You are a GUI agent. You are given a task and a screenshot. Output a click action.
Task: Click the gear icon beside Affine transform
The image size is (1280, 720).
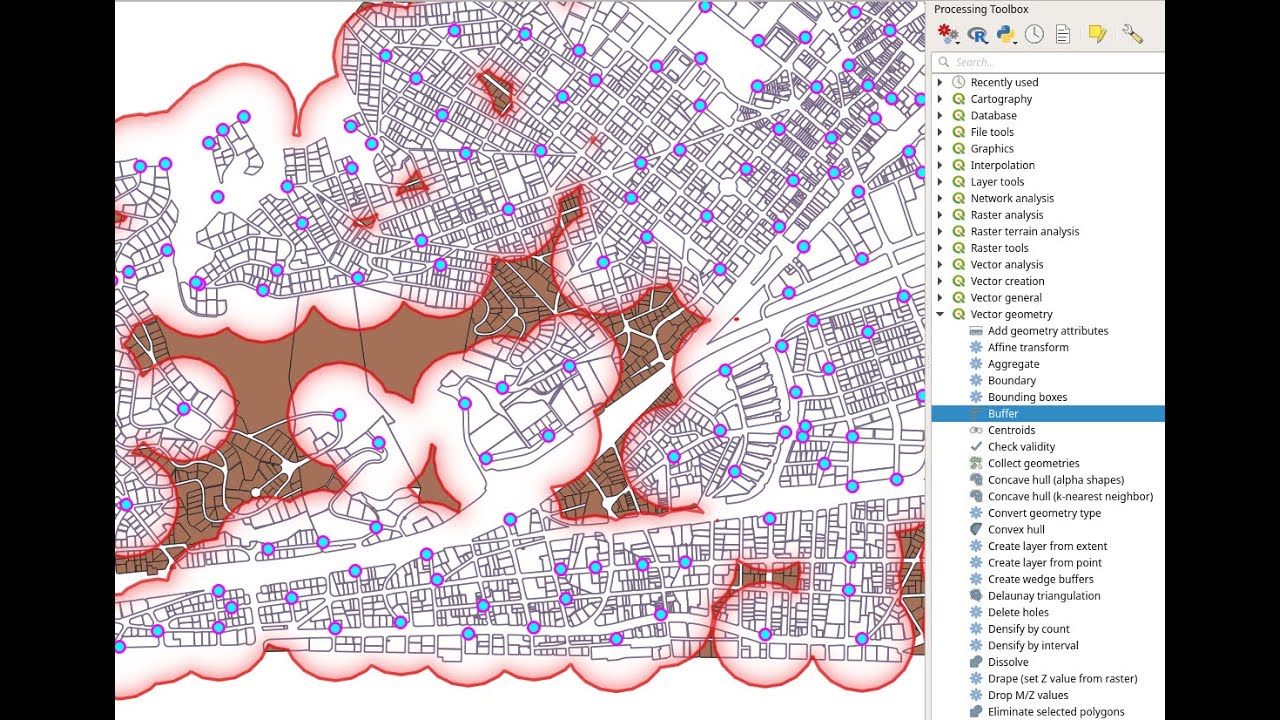tap(976, 347)
